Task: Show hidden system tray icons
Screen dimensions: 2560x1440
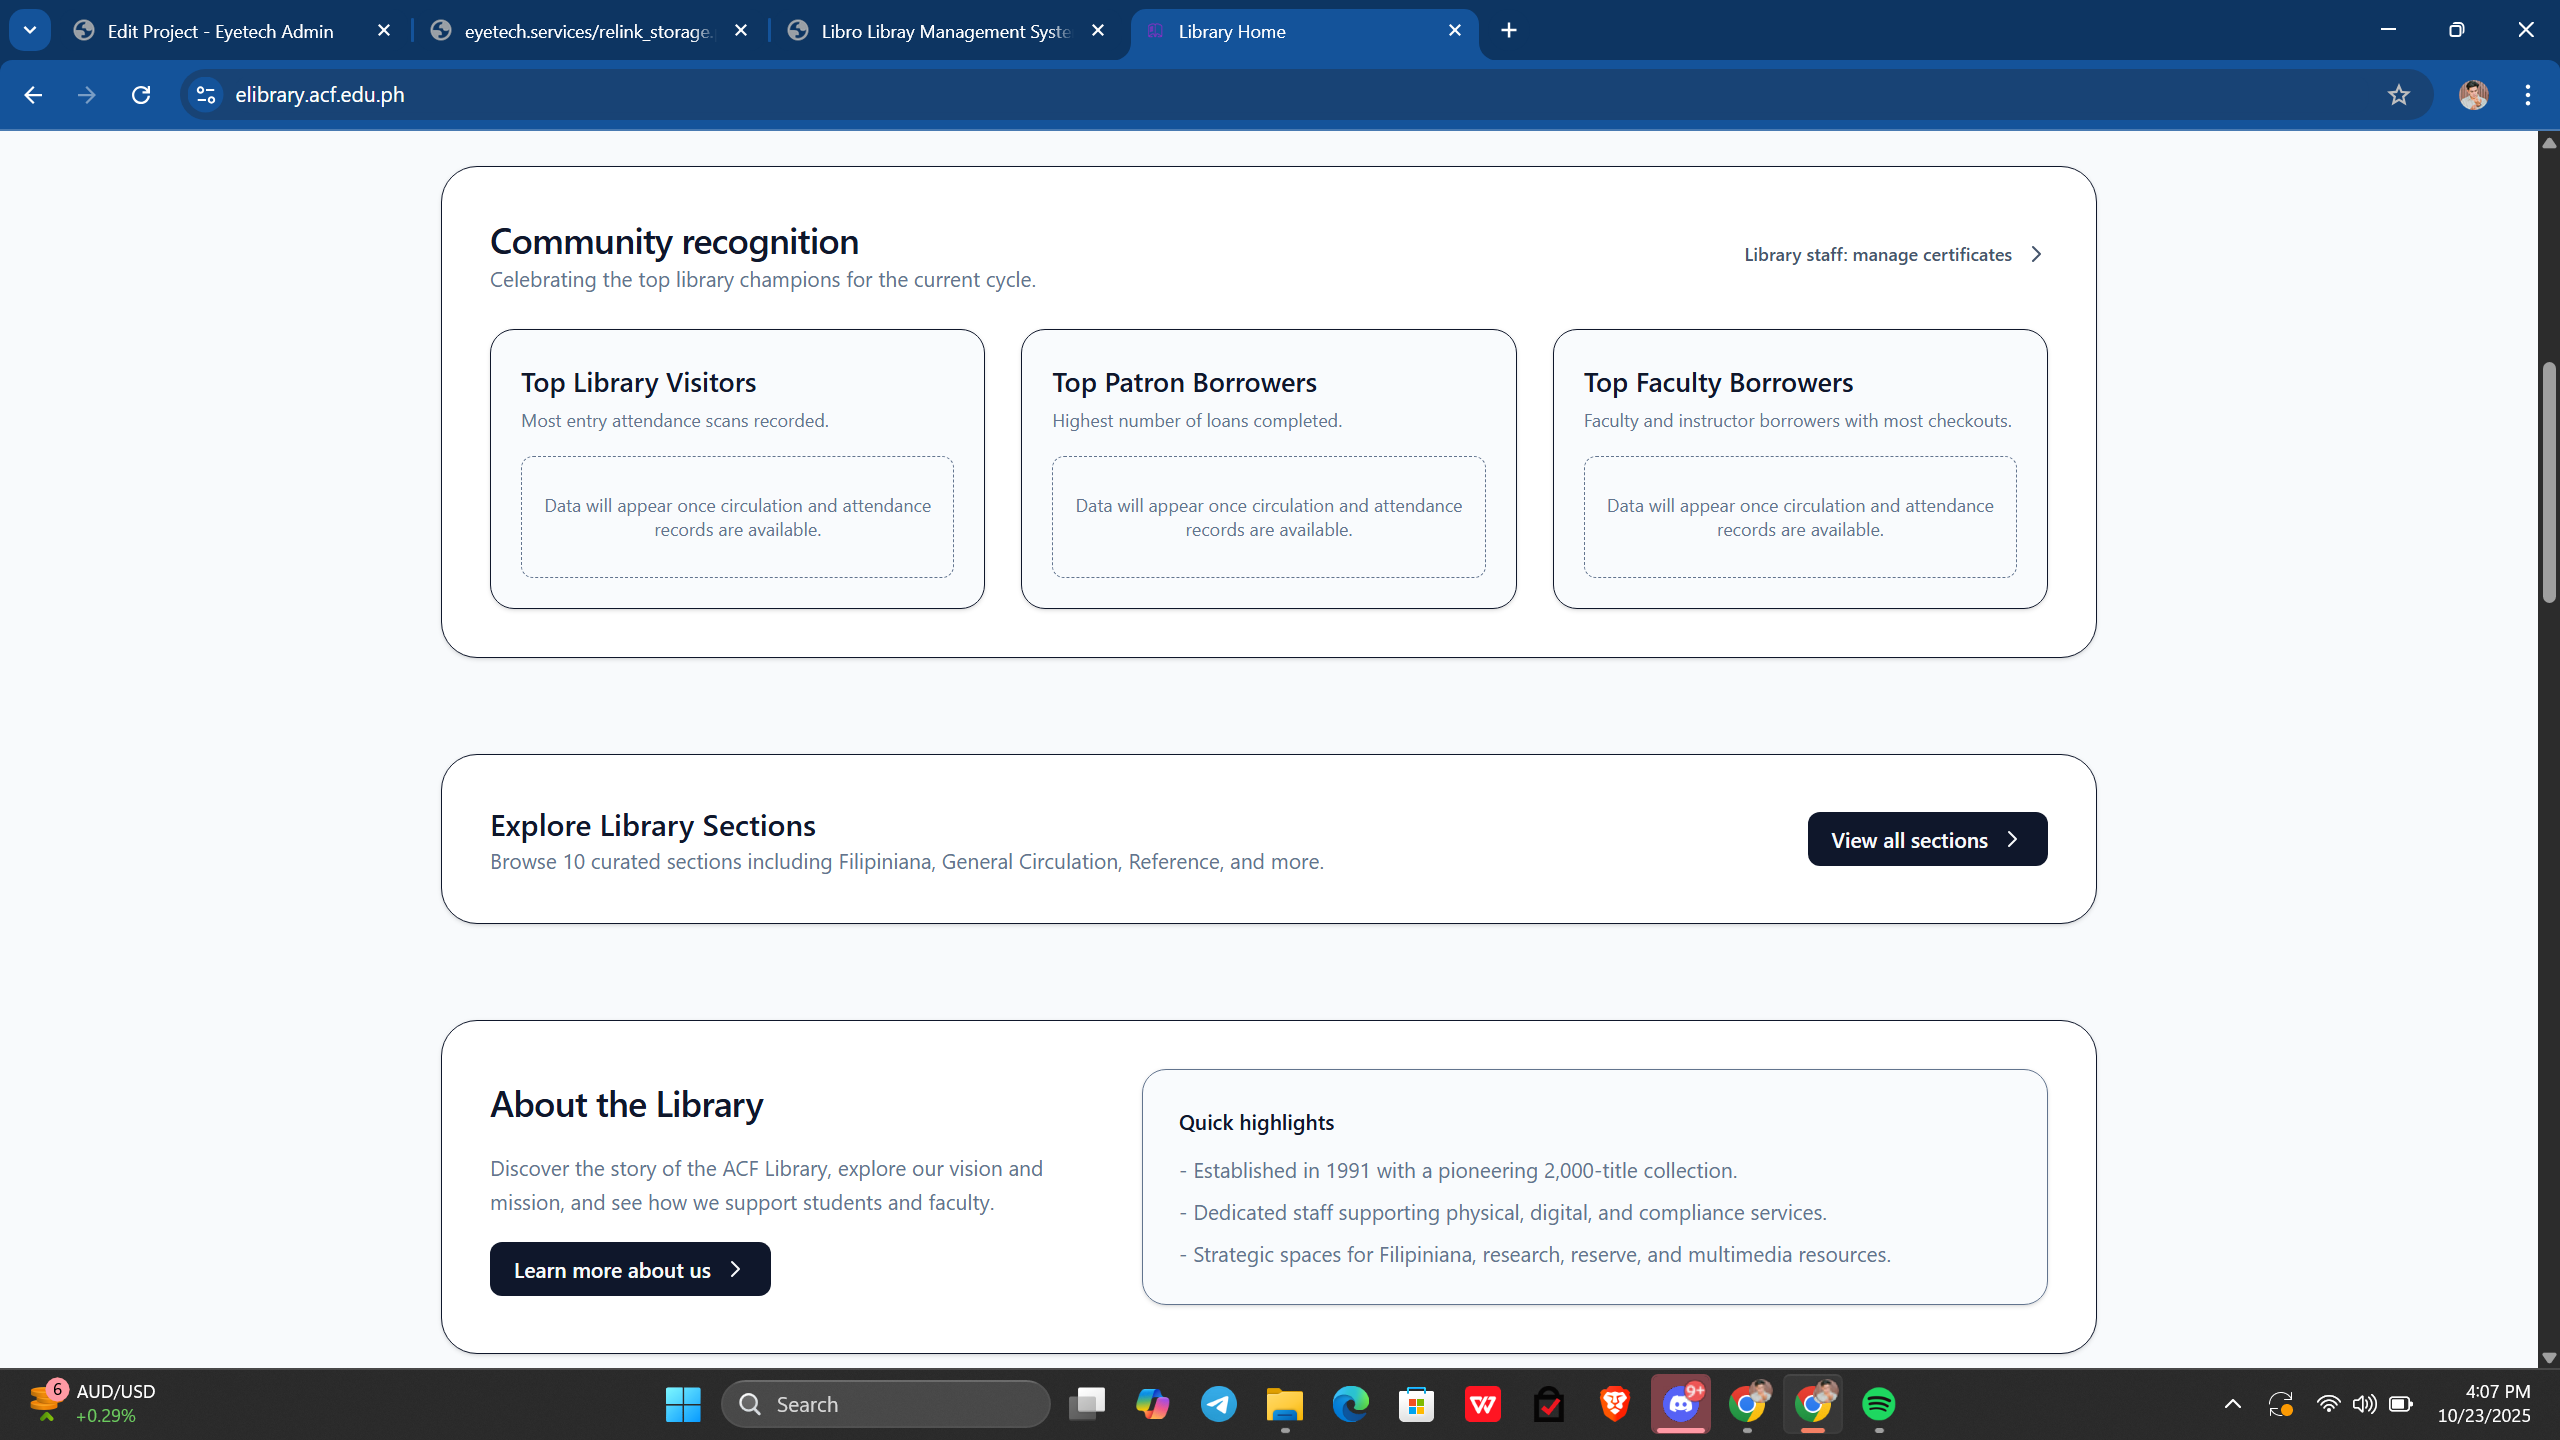Action: point(2232,1404)
